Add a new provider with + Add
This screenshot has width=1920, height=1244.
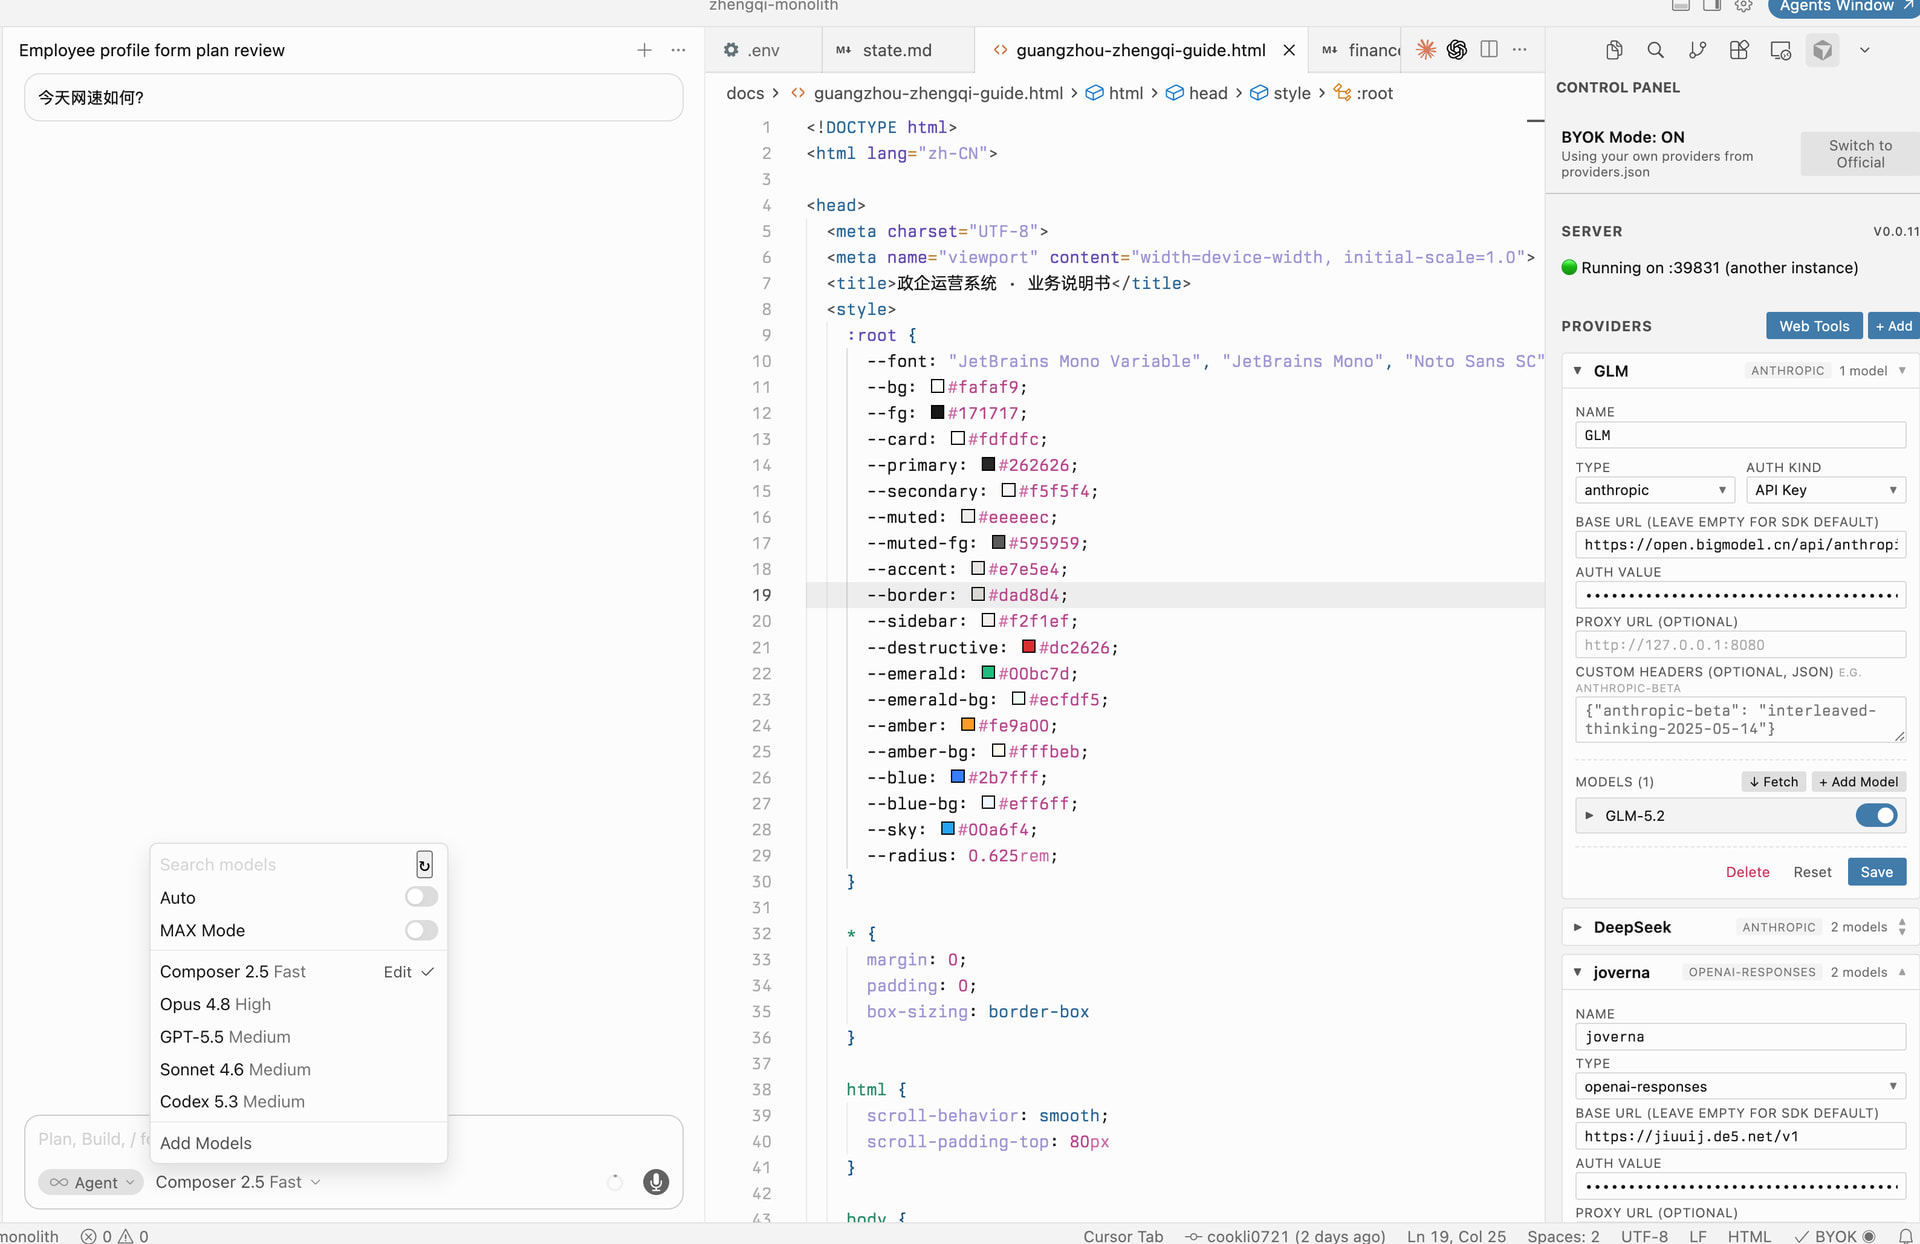[x=1894, y=326]
